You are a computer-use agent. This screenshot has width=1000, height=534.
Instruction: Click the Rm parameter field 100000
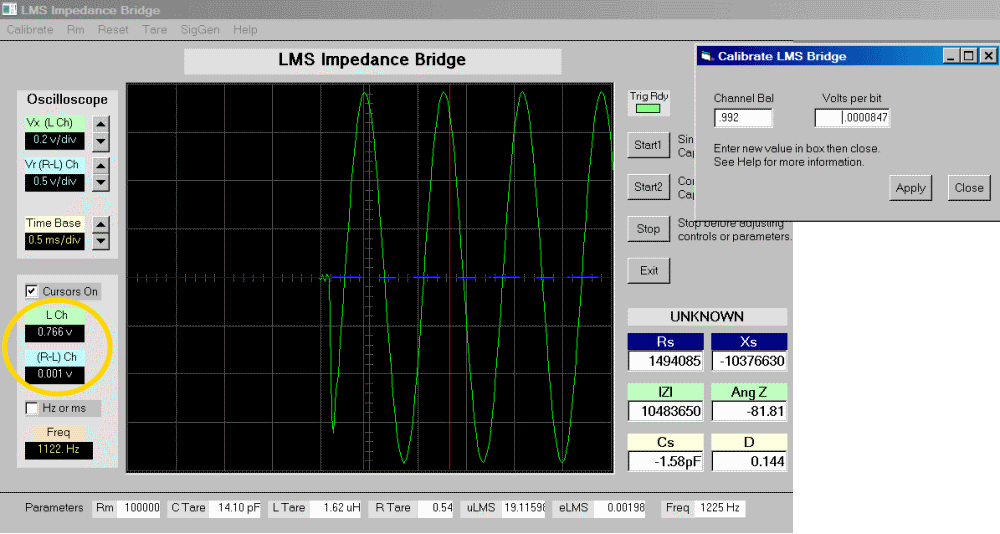click(x=138, y=508)
